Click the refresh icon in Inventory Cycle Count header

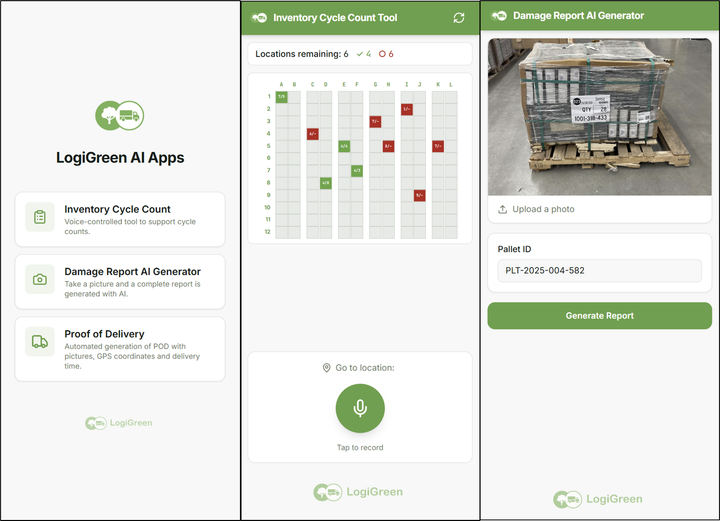point(459,18)
